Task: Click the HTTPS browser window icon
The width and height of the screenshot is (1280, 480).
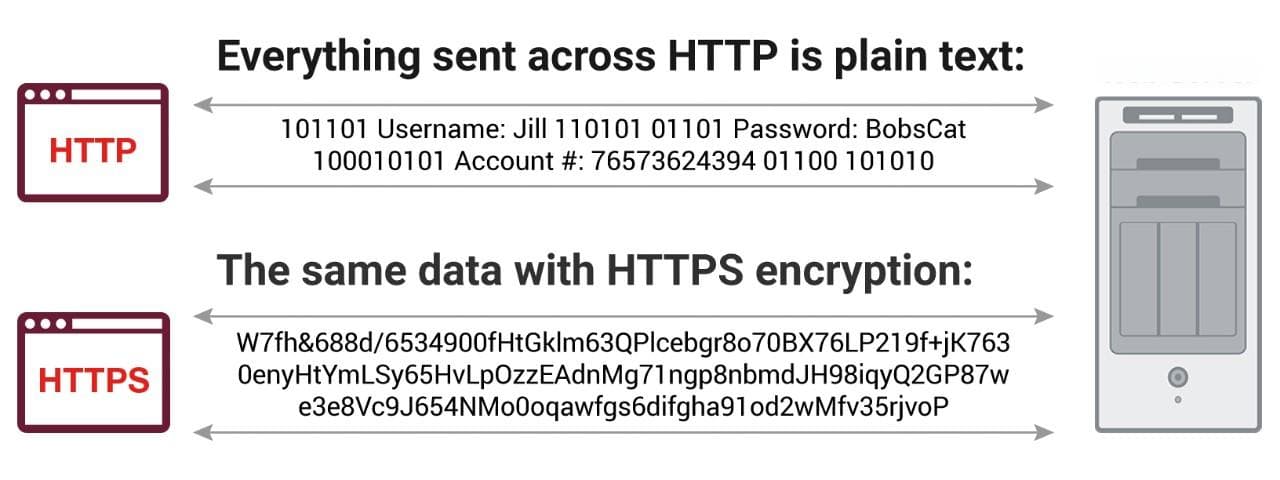Action: 93,372
